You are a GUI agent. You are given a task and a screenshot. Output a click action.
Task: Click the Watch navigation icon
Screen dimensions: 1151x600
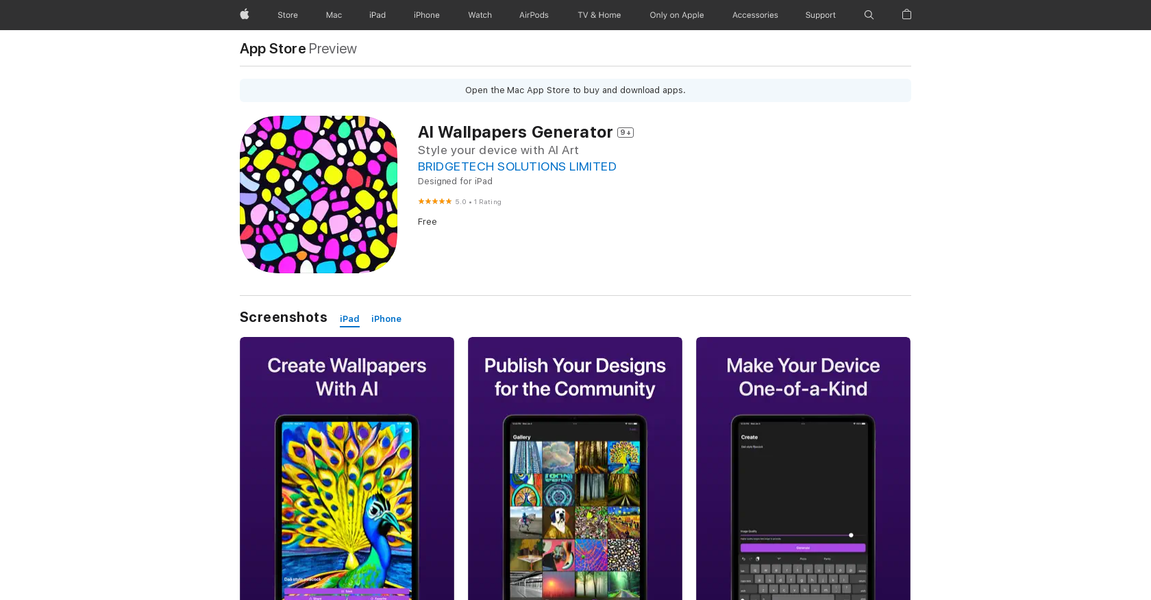(479, 15)
